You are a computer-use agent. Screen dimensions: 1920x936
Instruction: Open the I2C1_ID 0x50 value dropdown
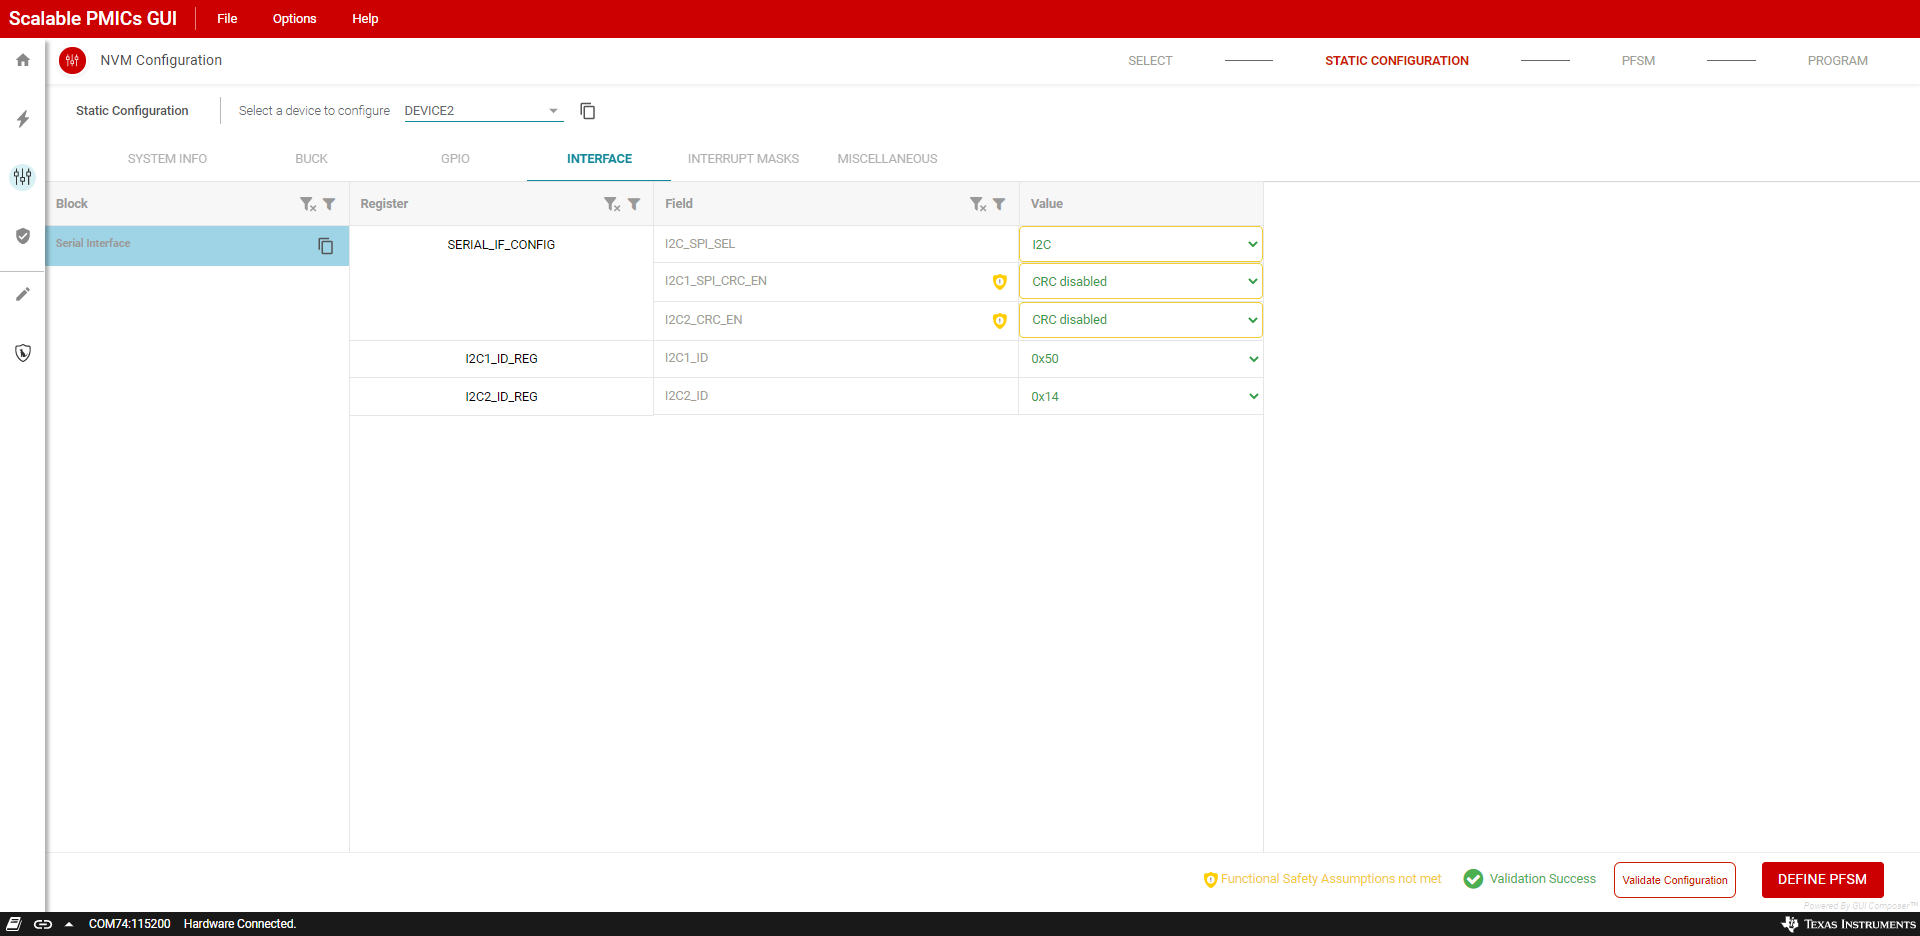(1140, 359)
